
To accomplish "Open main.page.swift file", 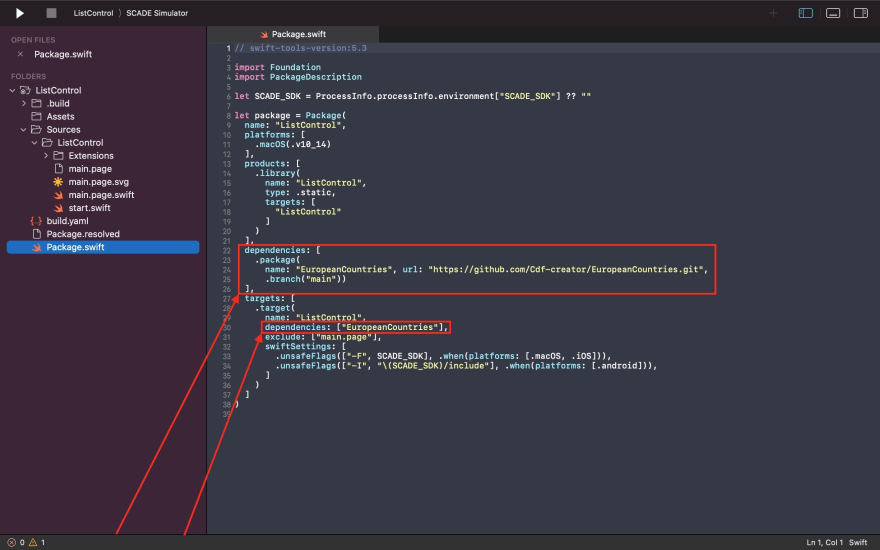I will [x=101, y=195].
